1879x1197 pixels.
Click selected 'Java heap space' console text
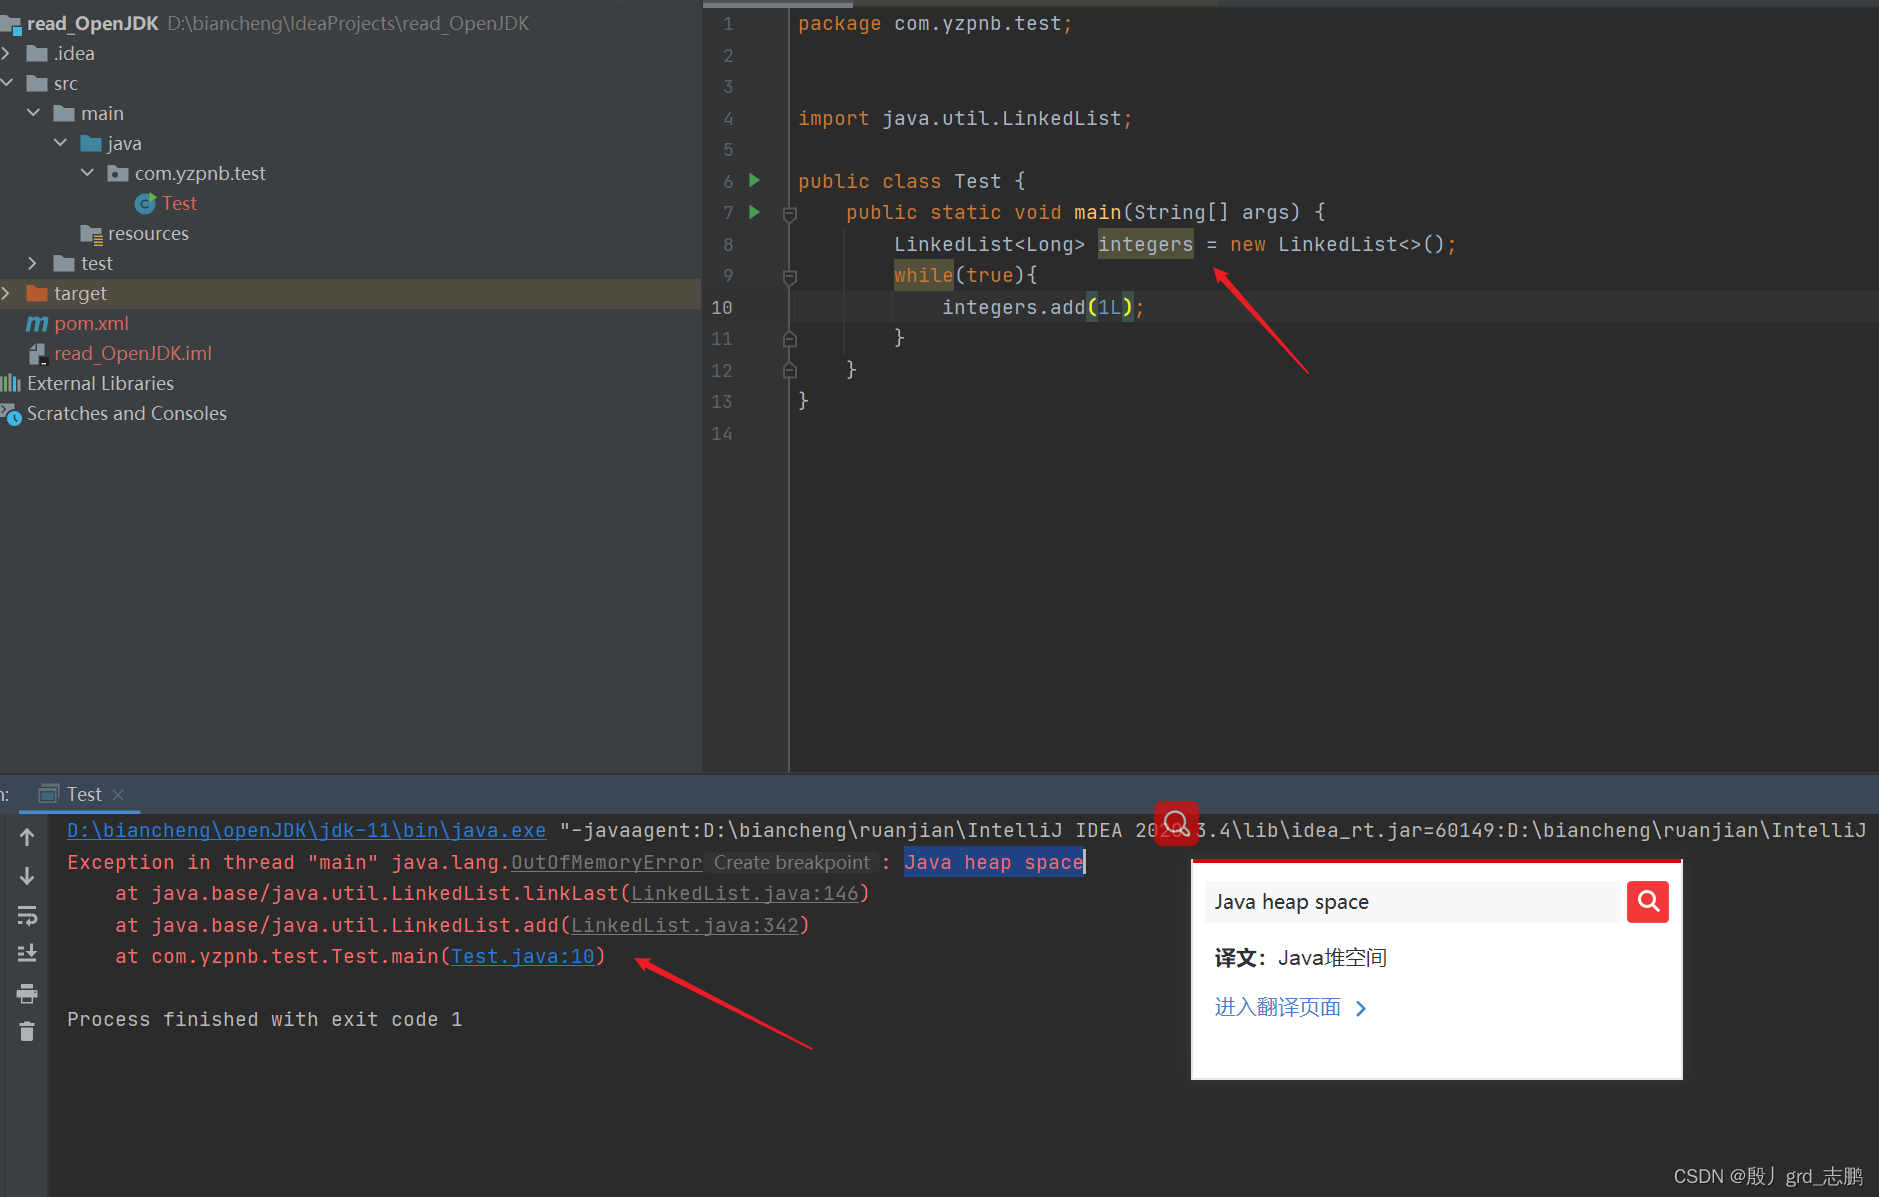pos(994,862)
